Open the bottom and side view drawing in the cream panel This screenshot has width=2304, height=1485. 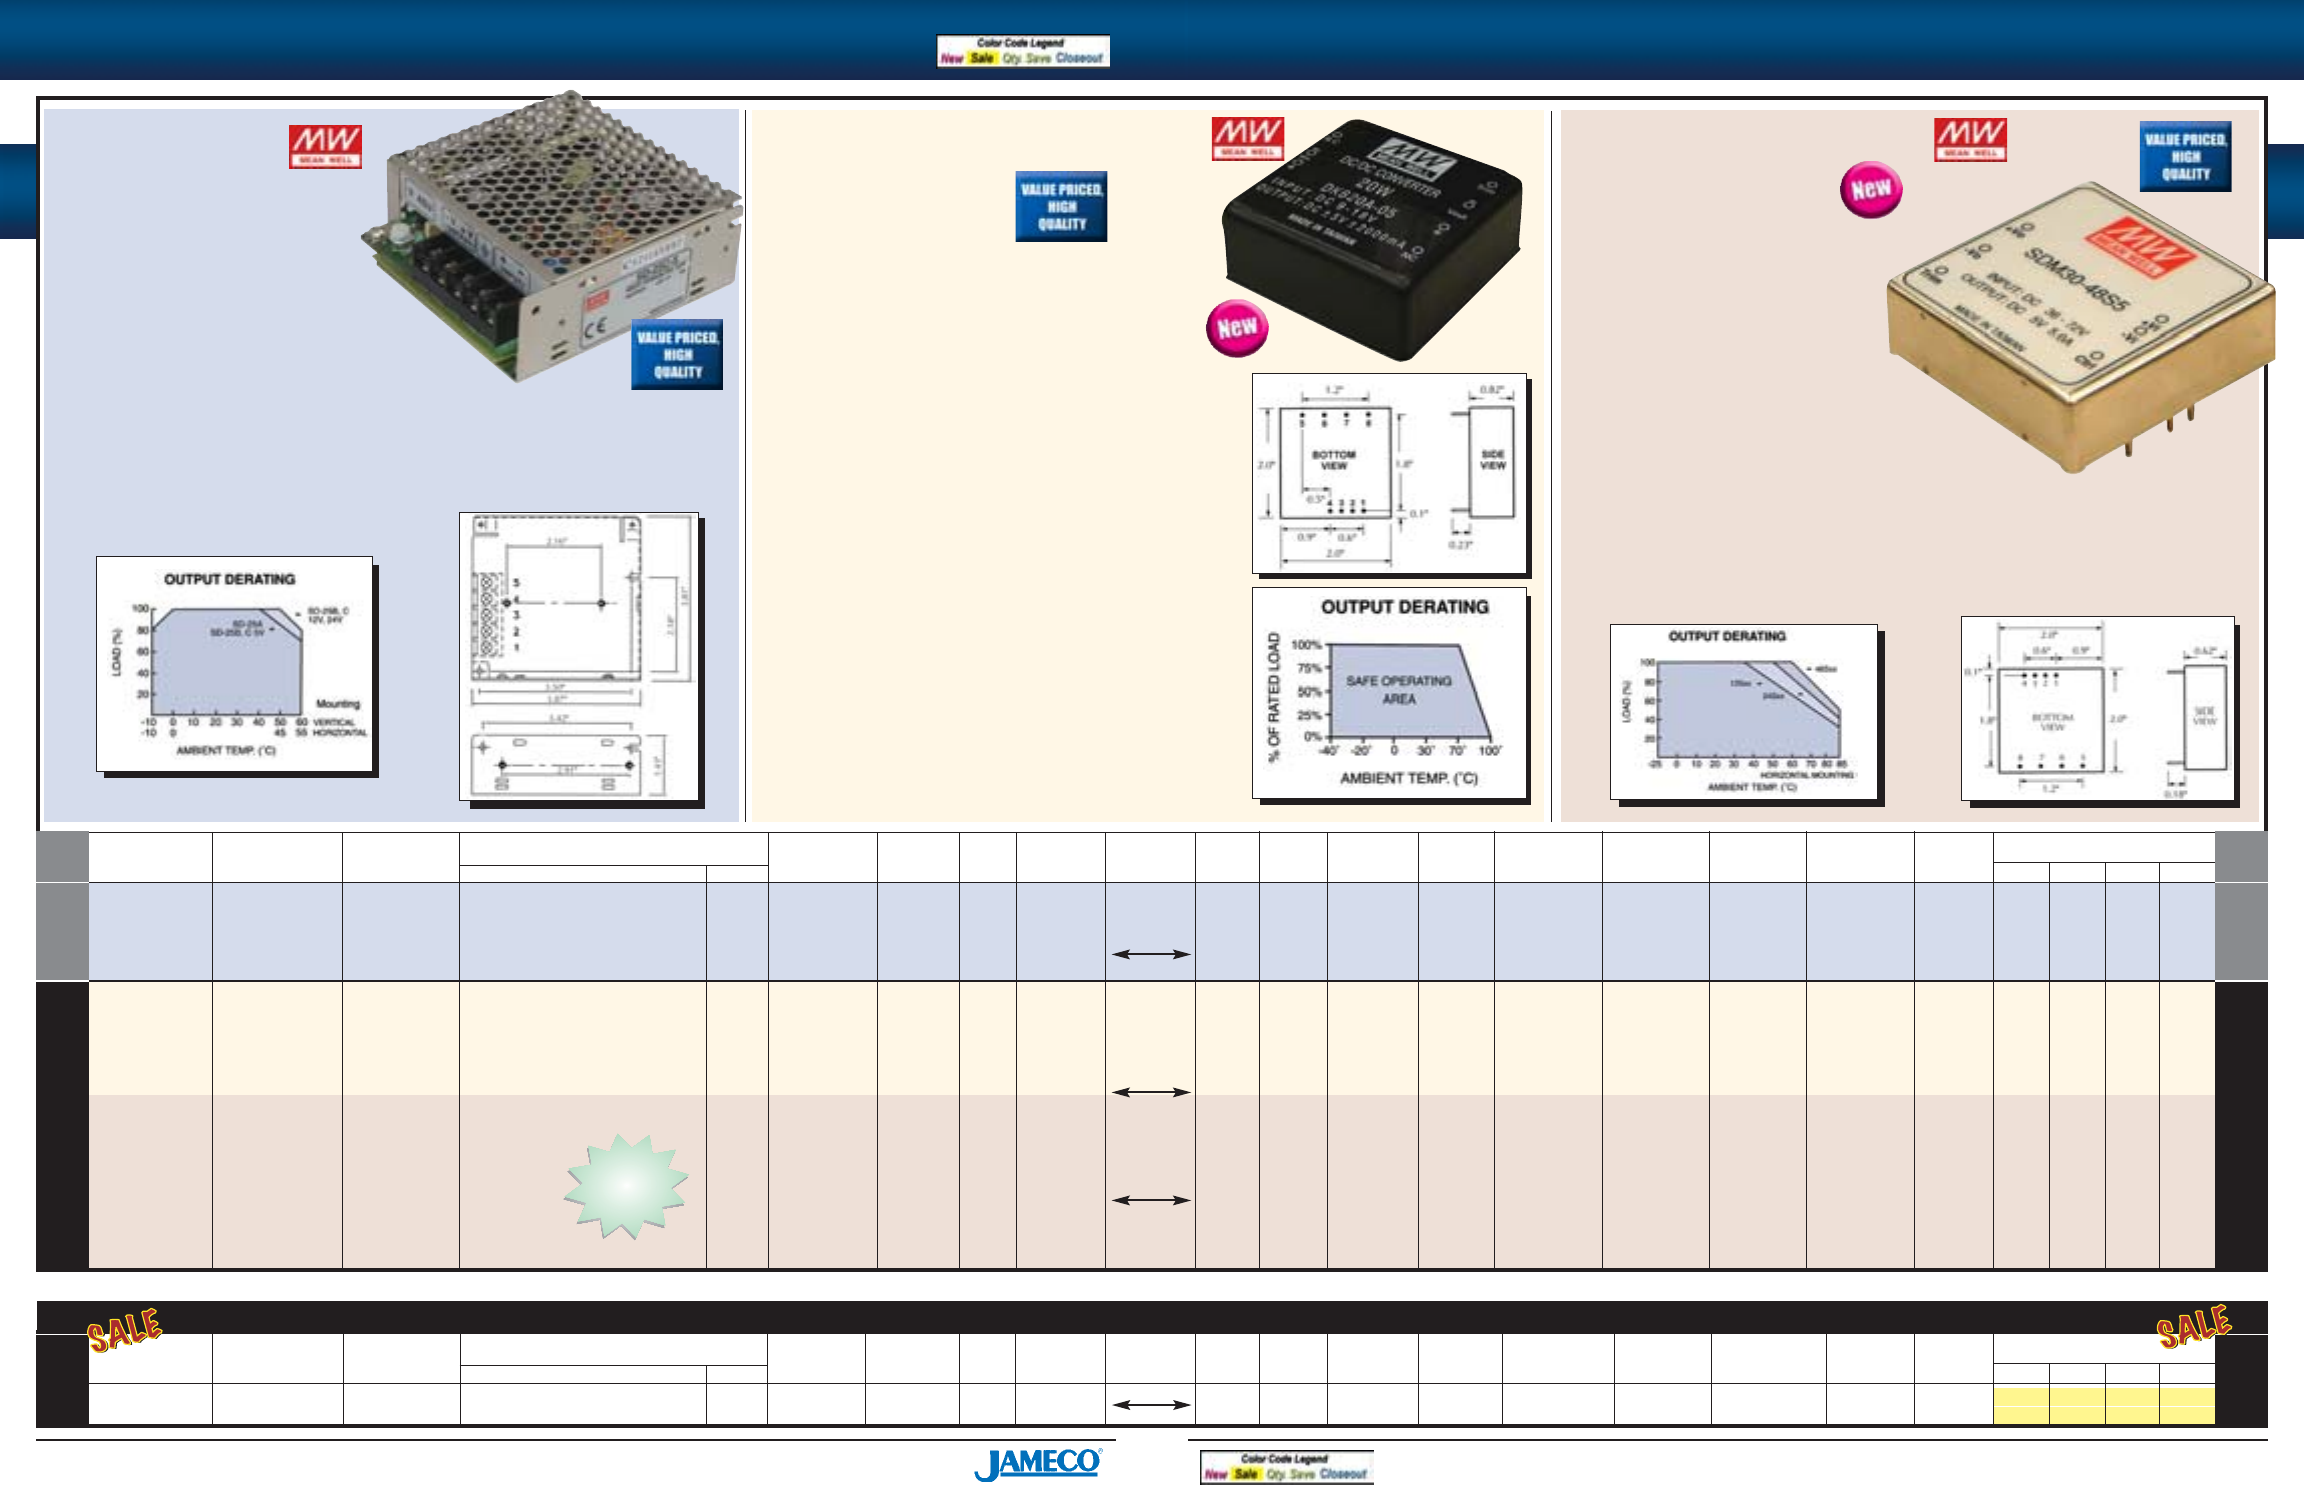1389,473
